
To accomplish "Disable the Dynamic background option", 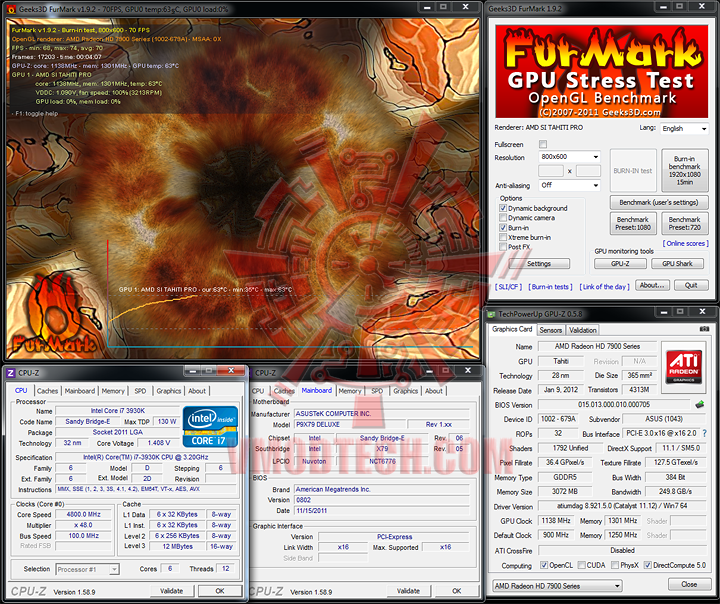I will click(503, 208).
